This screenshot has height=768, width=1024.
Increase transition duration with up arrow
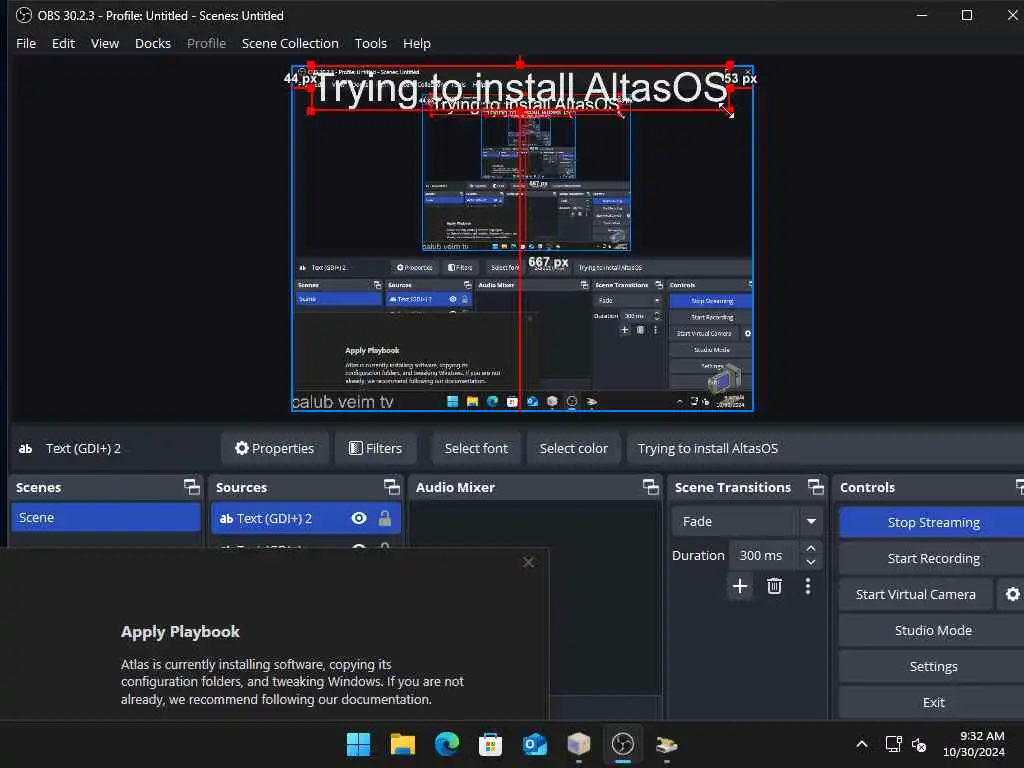coord(810,548)
